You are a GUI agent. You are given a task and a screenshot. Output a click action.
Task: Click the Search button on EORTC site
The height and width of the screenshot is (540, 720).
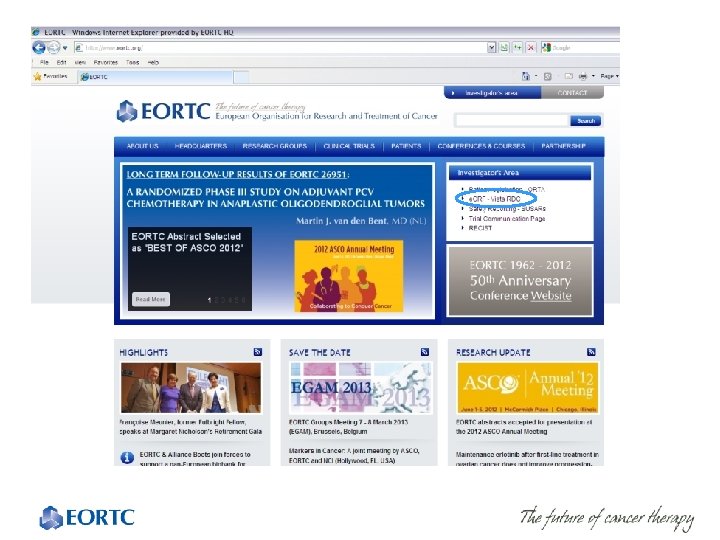coord(585,121)
